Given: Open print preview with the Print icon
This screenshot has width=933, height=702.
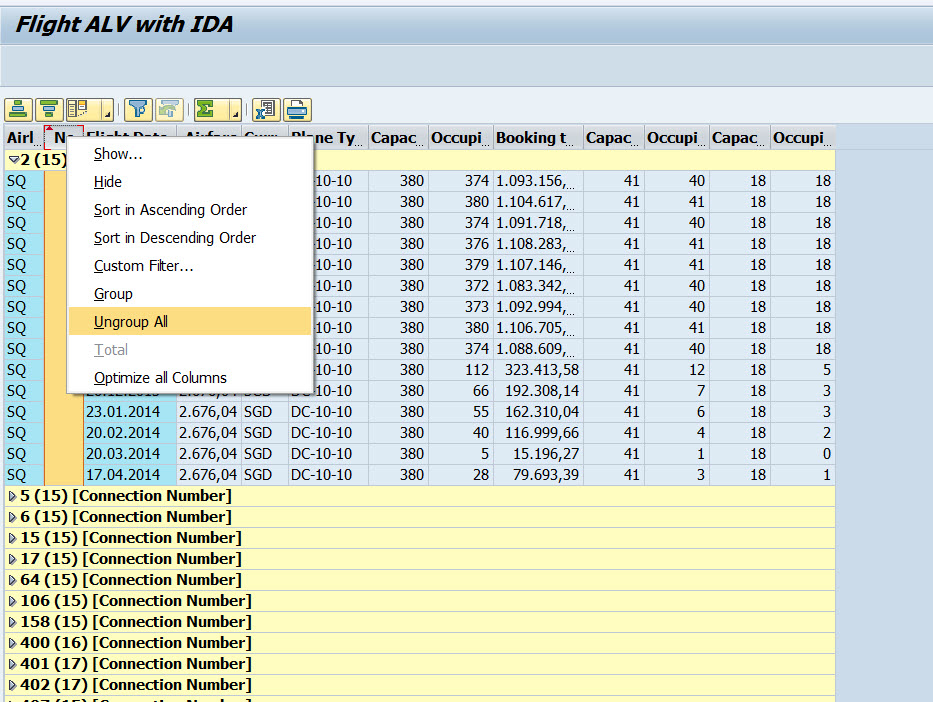Looking at the screenshot, I should (x=297, y=110).
